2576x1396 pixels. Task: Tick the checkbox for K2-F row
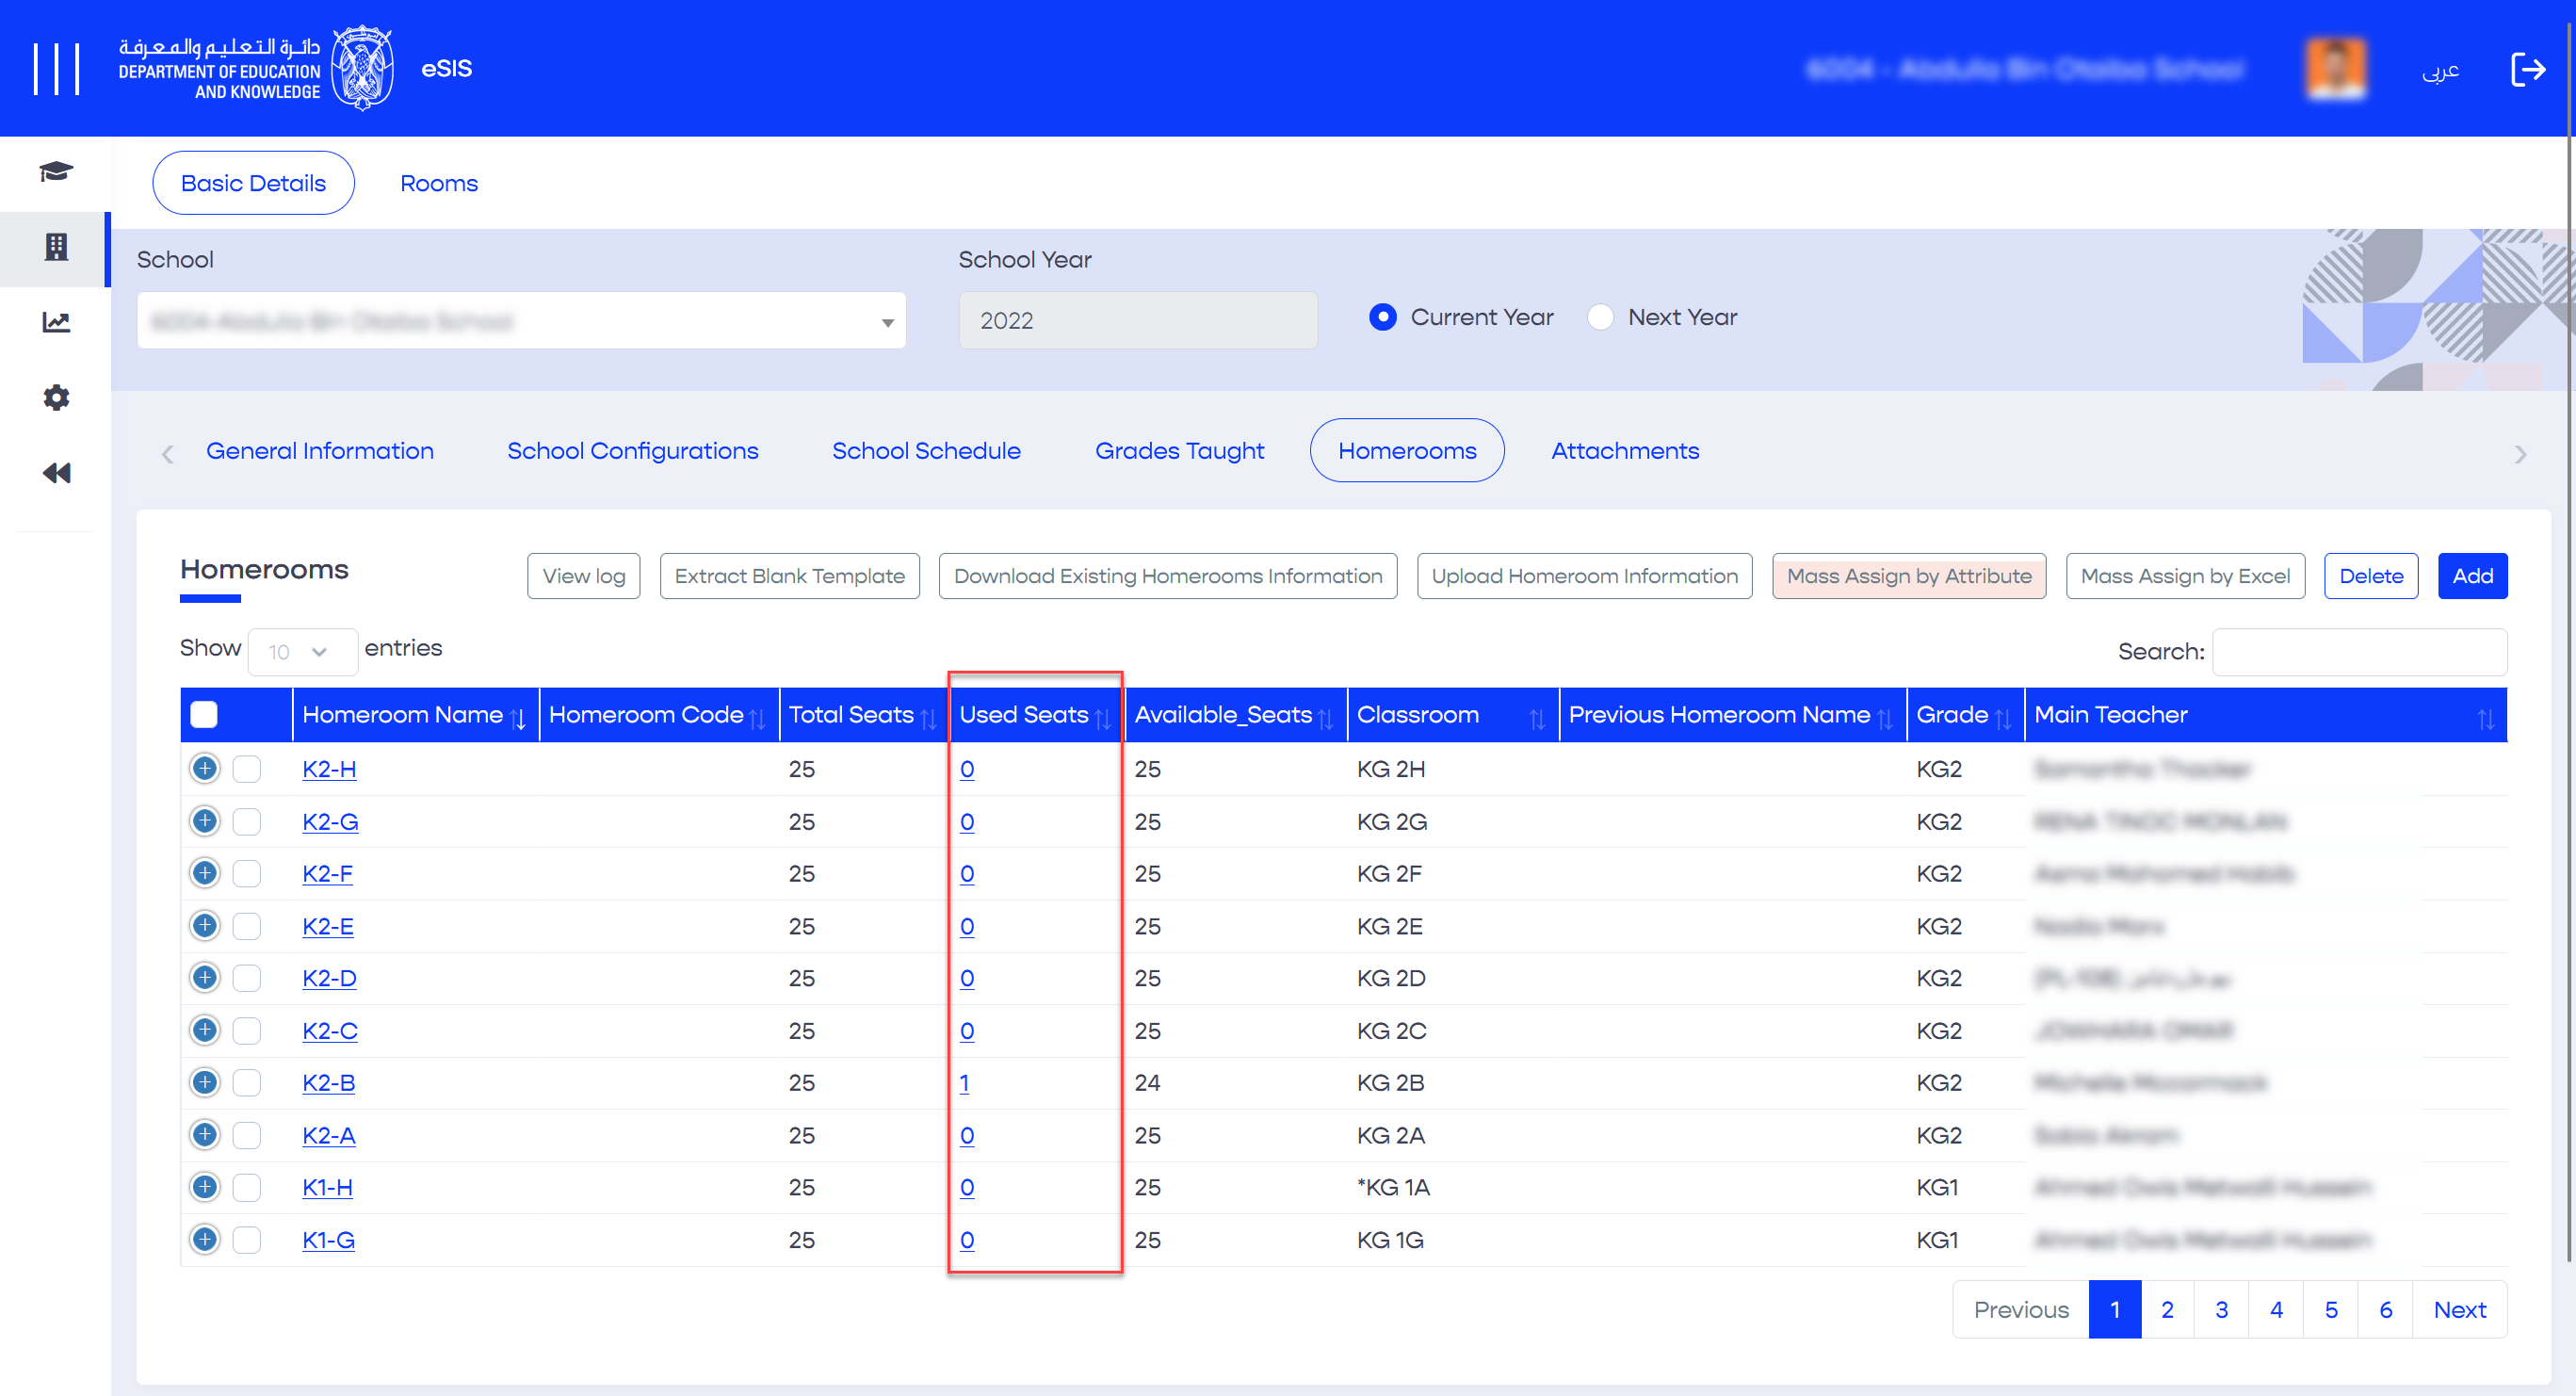(x=247, y=874)
